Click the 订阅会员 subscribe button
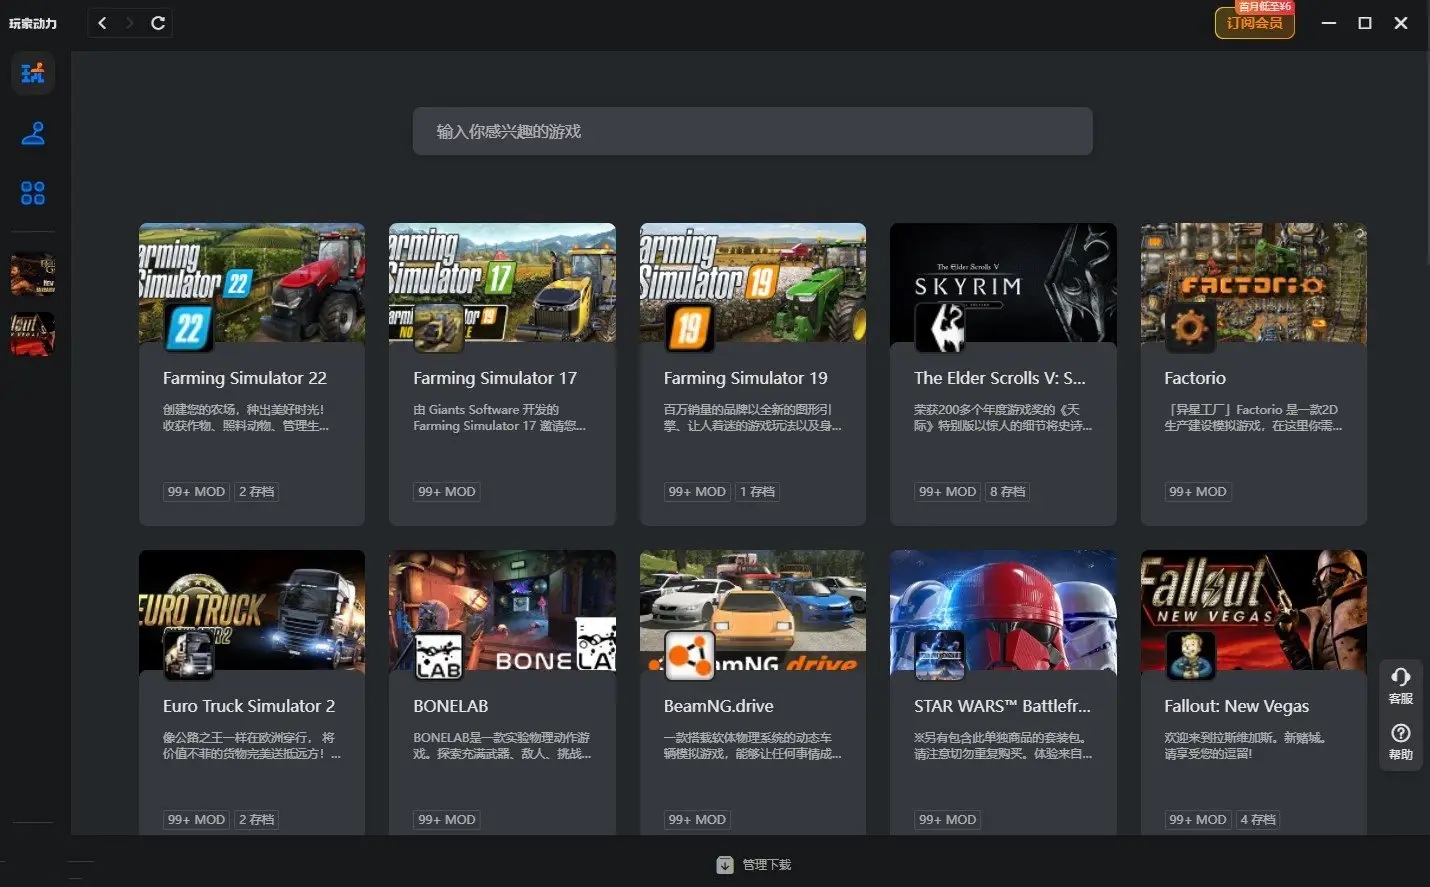The width and height of the screenshot is (1430, 887). click(x=1255, y=22)
